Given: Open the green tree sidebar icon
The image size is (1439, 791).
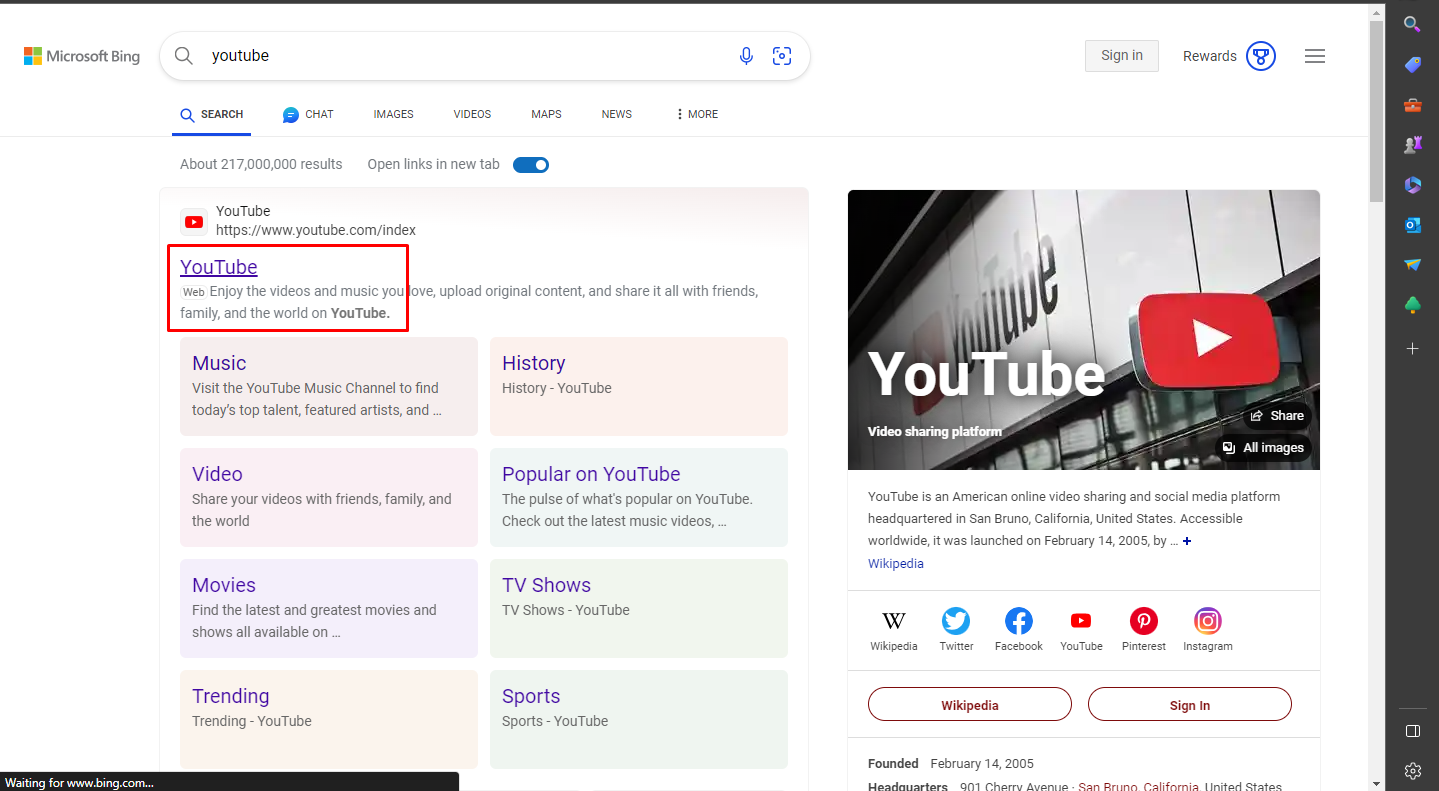Looking at the screenshot, I should 1412,305.
